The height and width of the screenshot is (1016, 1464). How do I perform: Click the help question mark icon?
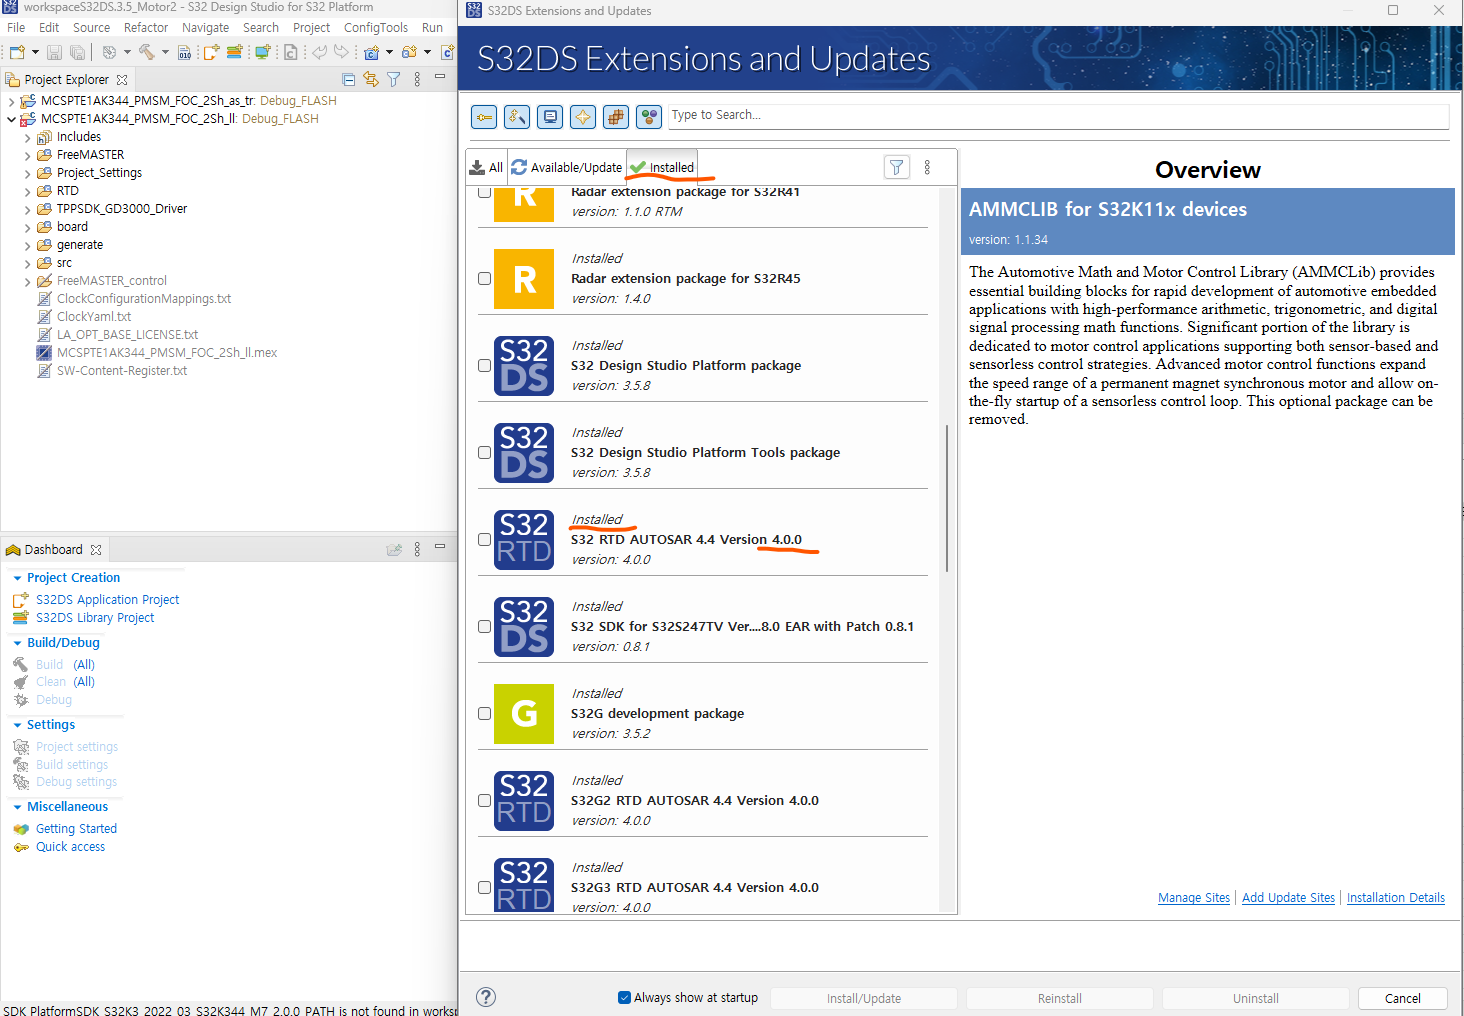click(486, 997)
